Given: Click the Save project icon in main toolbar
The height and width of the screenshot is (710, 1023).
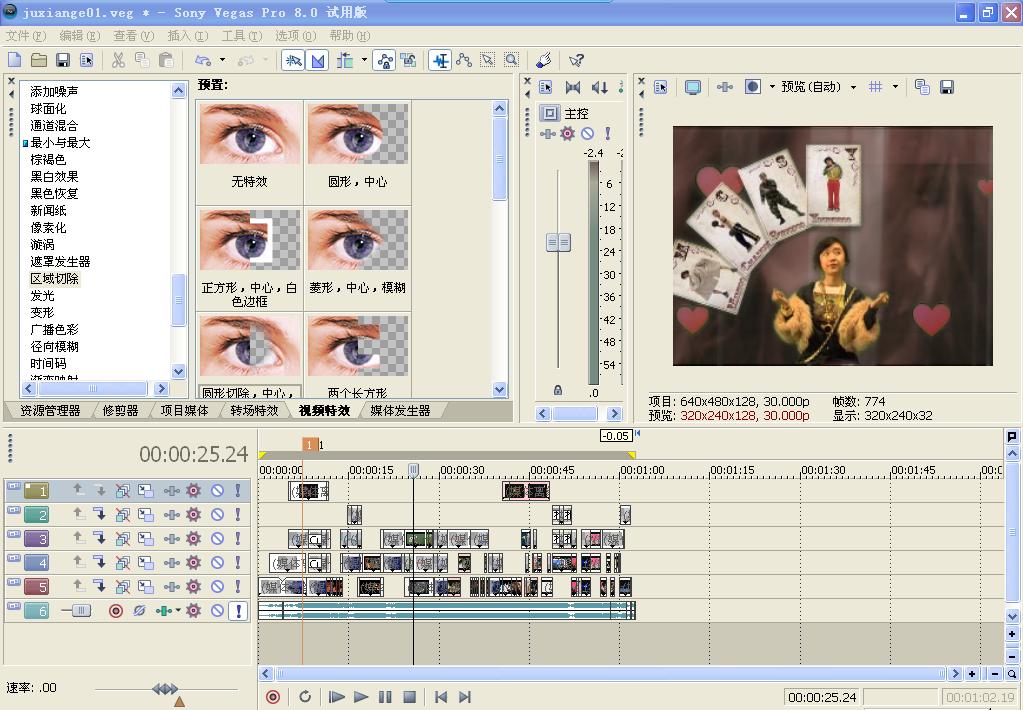Looking at the screenshot, I should [x=62, y=61].
